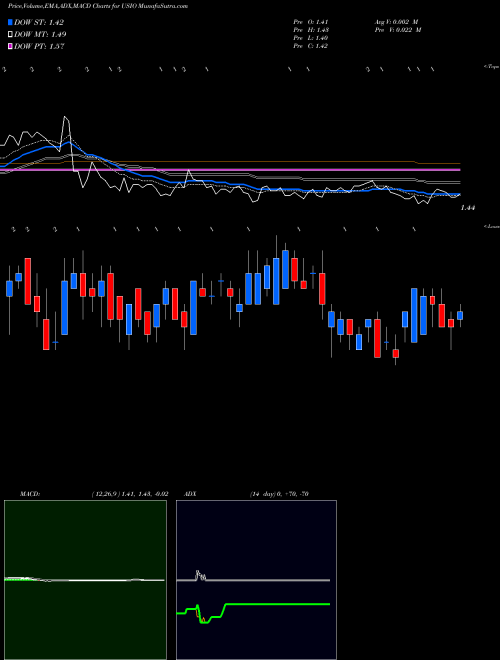Click inside the dark blue ADX chart panel
The height and width of the screenshot is (660, 500).
tap(256, 580)
